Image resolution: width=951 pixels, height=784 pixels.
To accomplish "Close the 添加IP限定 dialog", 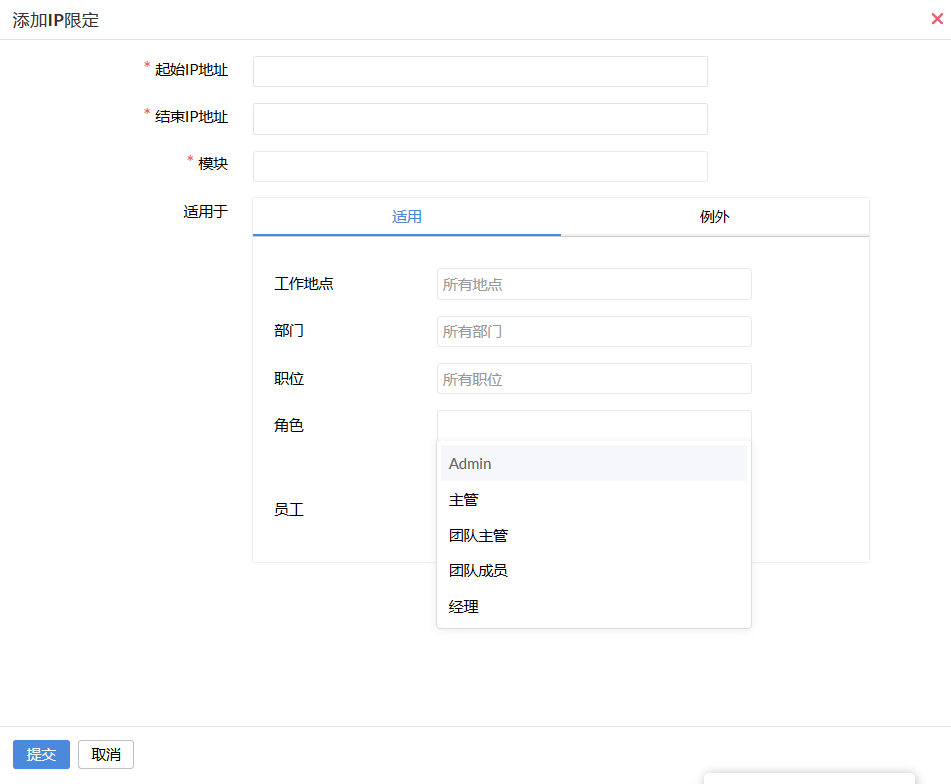I will click(x=936, y=18).
